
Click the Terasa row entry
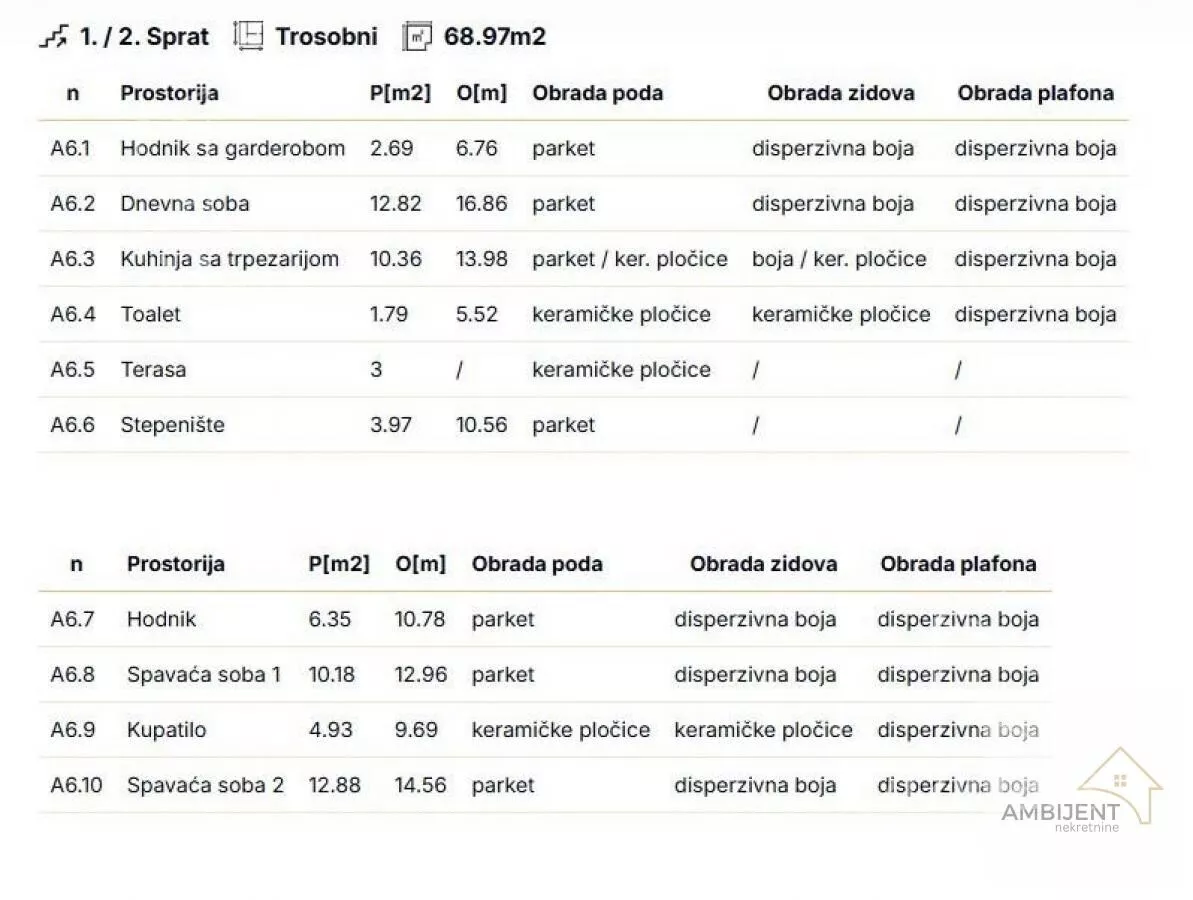click(584, 370)
